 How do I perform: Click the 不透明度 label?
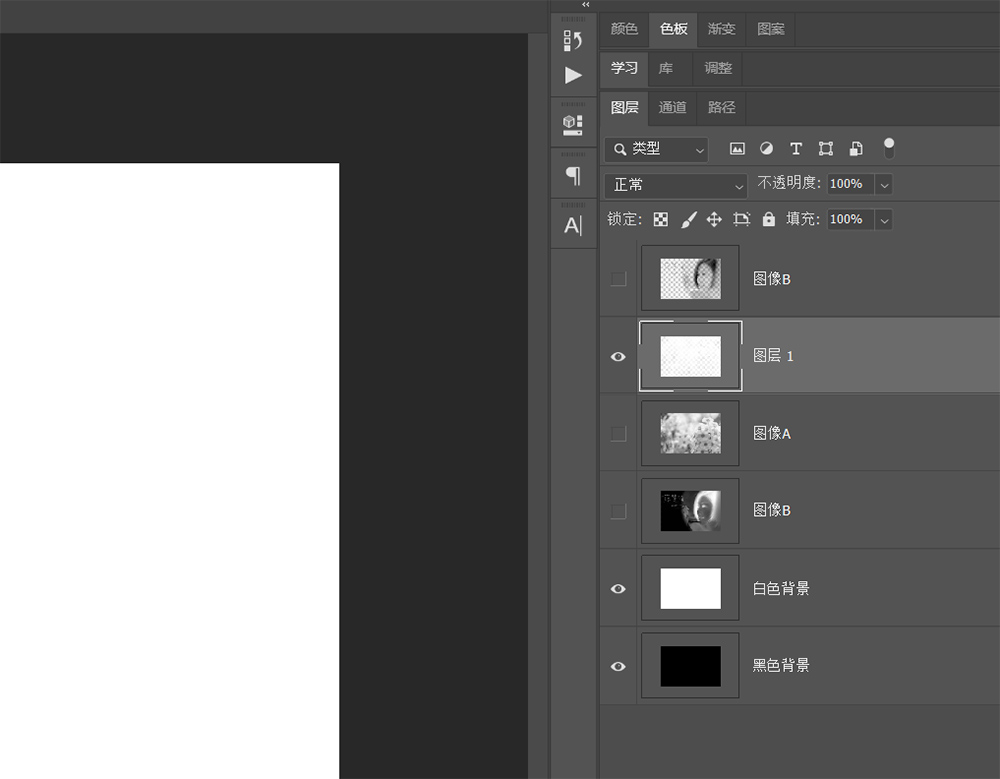(788, 183)
